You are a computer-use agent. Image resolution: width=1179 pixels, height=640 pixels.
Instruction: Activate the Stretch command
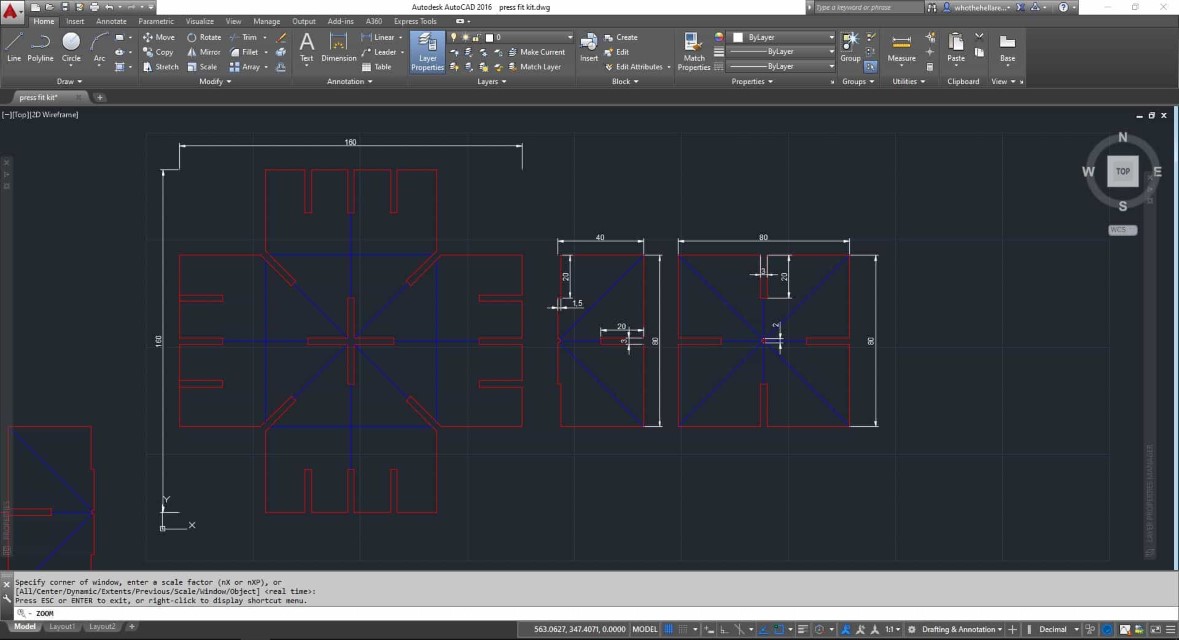coord(160,67)
